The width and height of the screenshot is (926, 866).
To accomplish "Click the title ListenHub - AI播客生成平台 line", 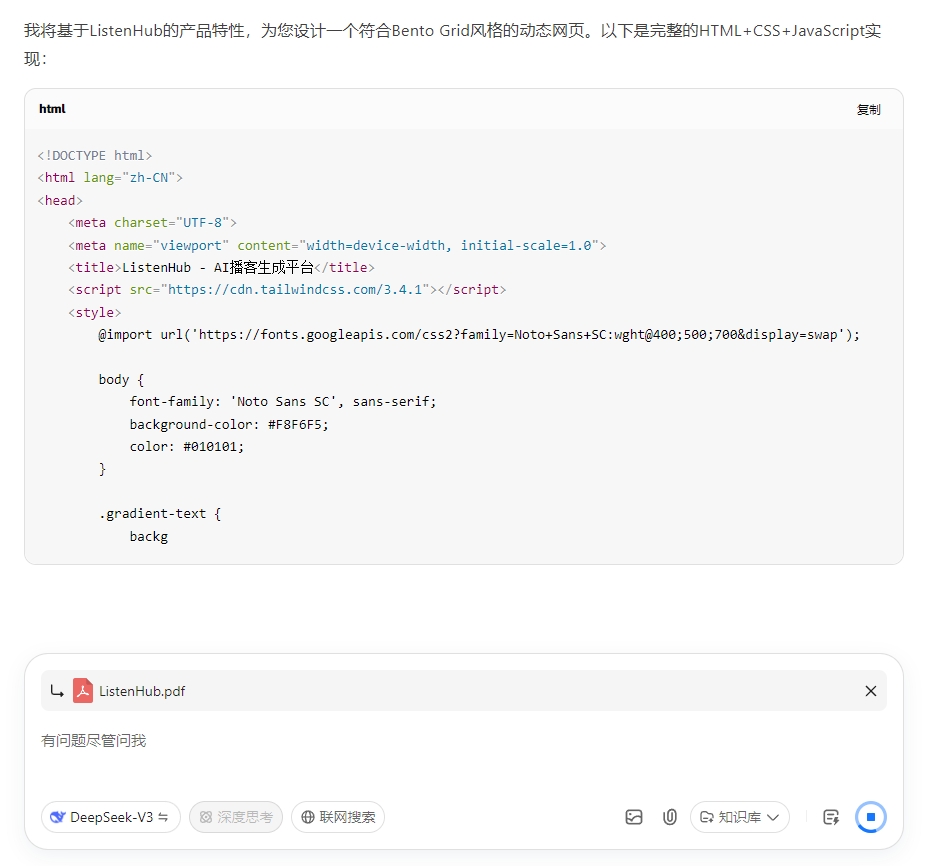I will pyautogui.click(x=221, y=268).
